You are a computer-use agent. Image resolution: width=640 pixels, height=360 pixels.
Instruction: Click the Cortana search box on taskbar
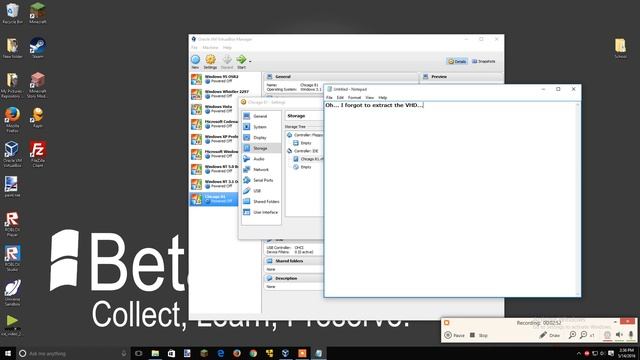click(73, 353)
